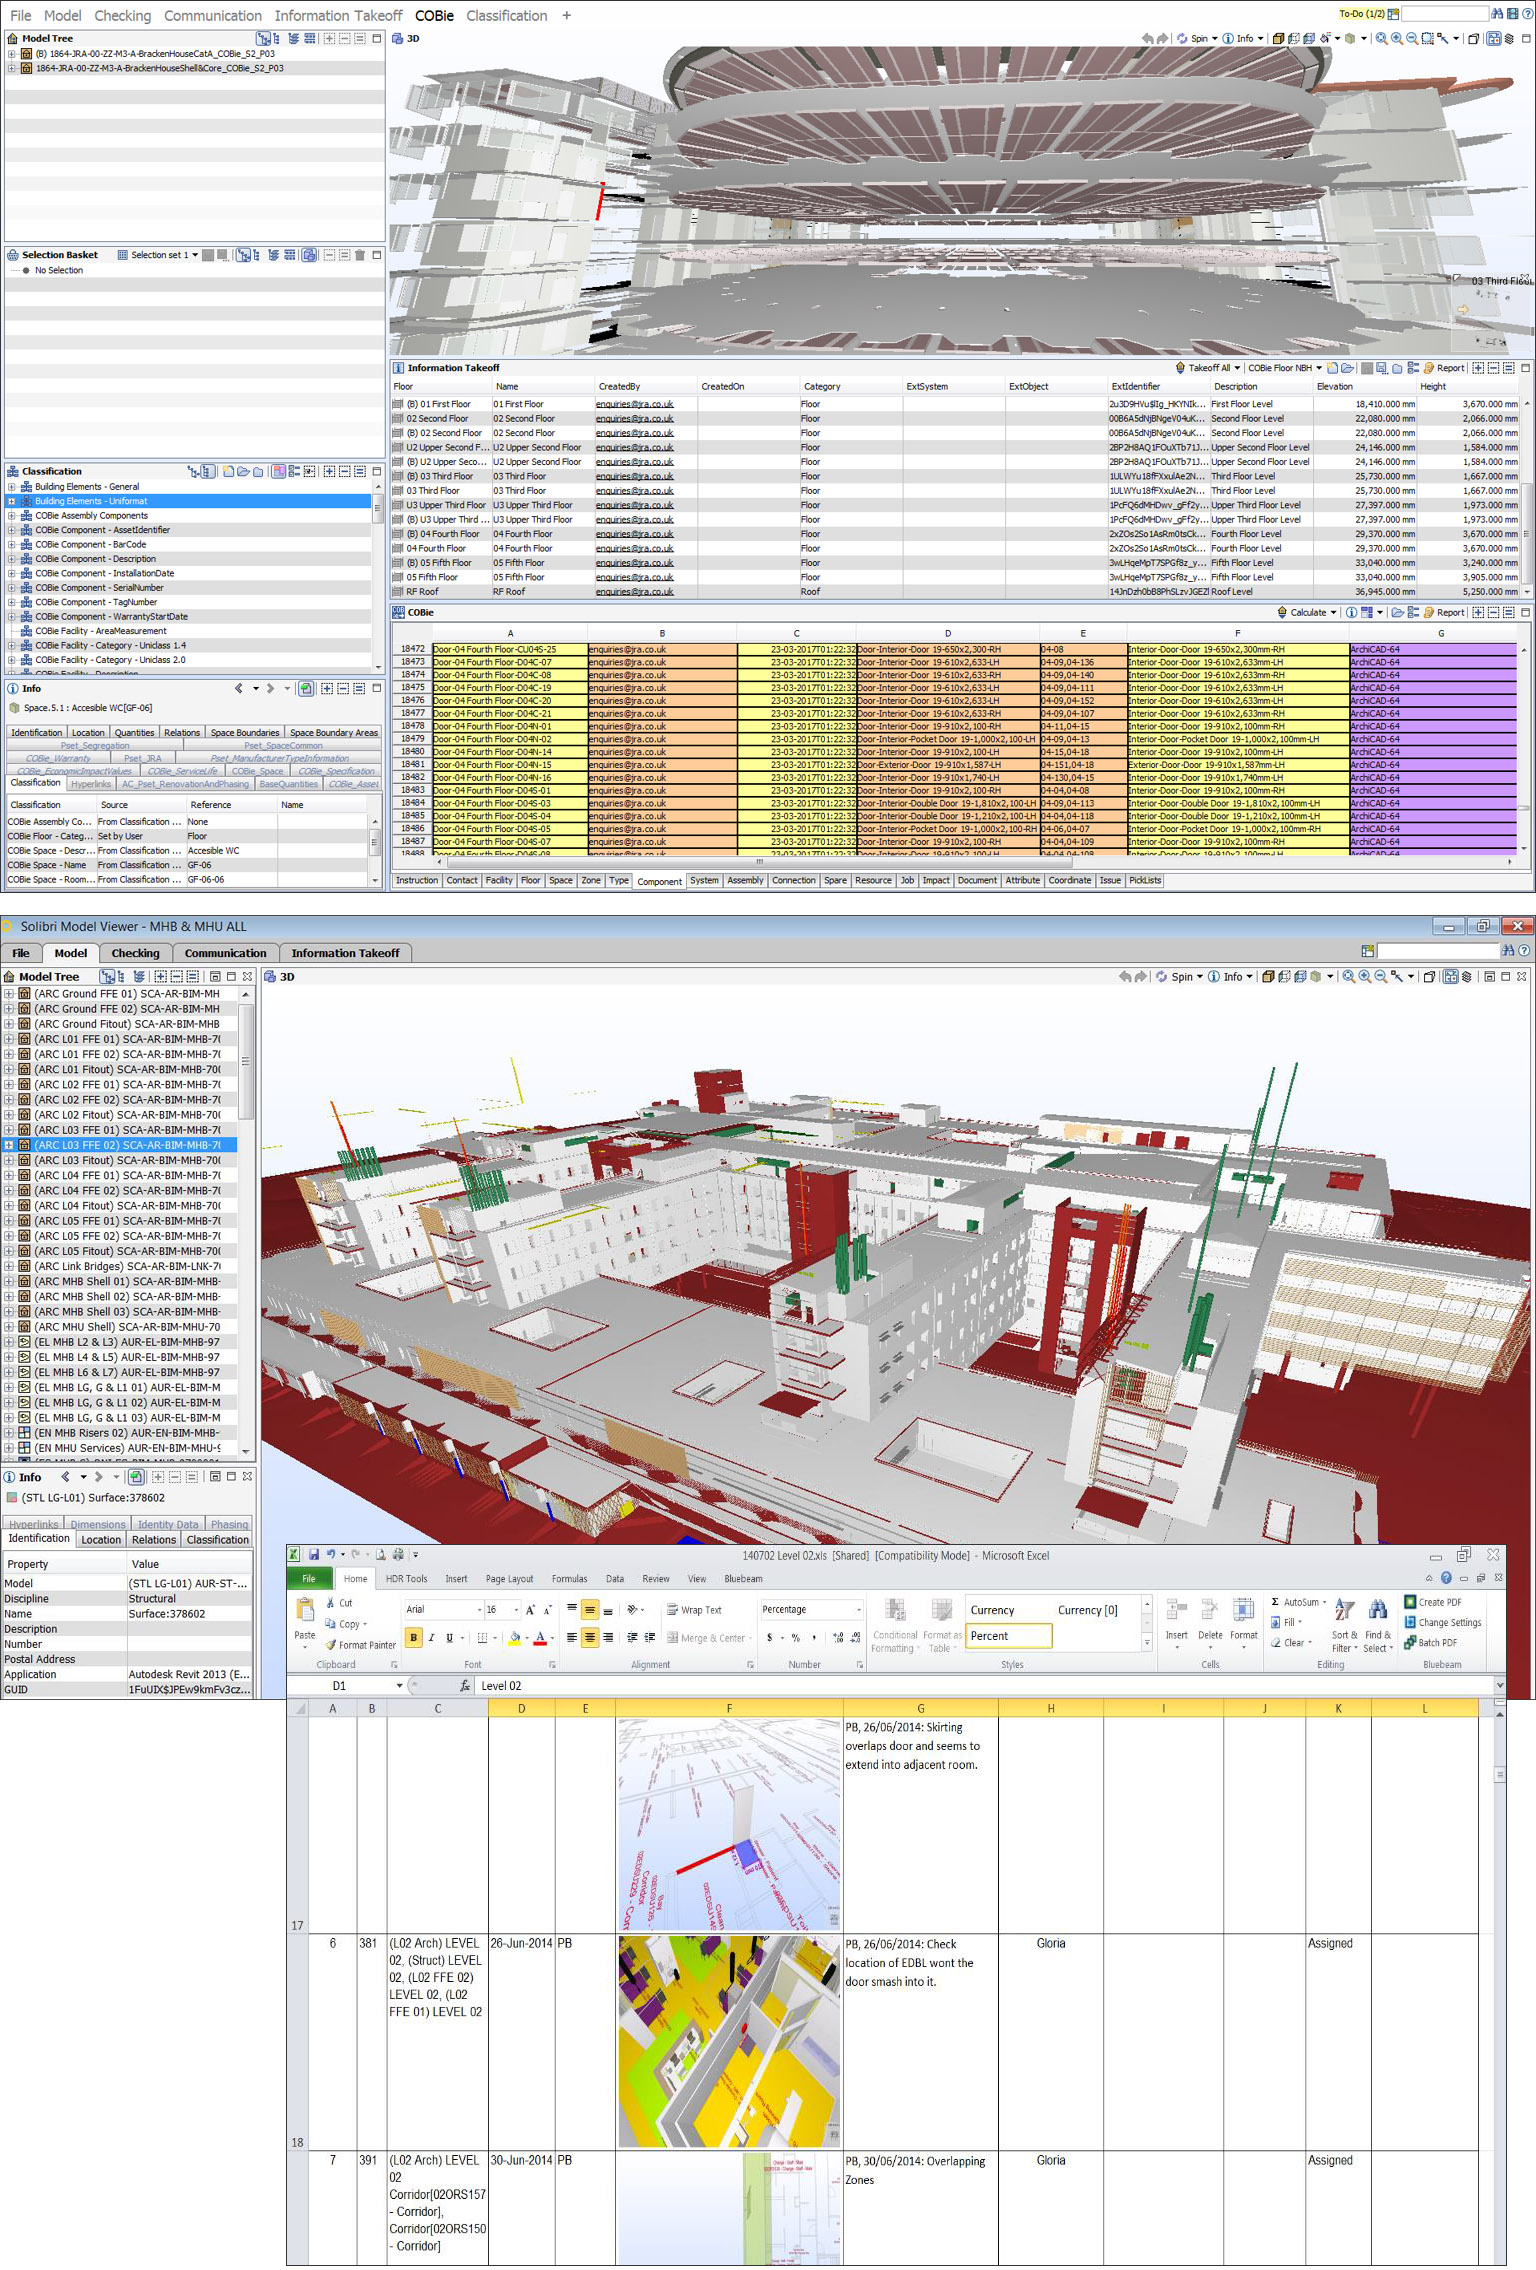Apply italic formatting in the Excel ribbon
1536x2270 pixels.
[x=431, y=1638]
